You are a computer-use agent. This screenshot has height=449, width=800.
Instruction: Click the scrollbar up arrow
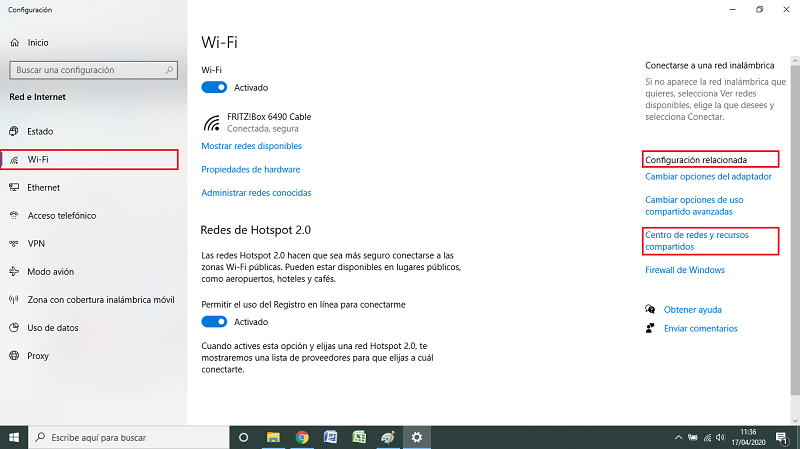[795, 61]
